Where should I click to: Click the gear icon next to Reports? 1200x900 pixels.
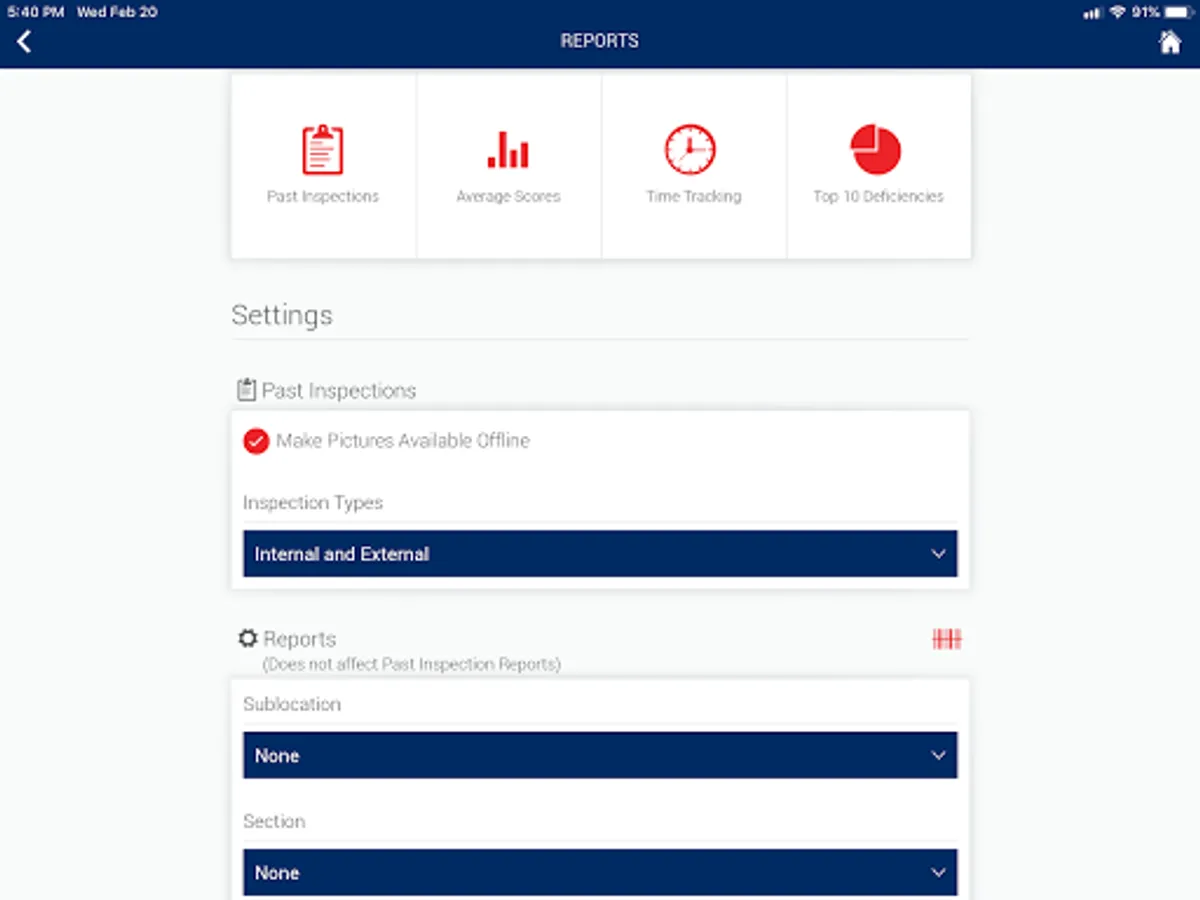tap(248, 638)
